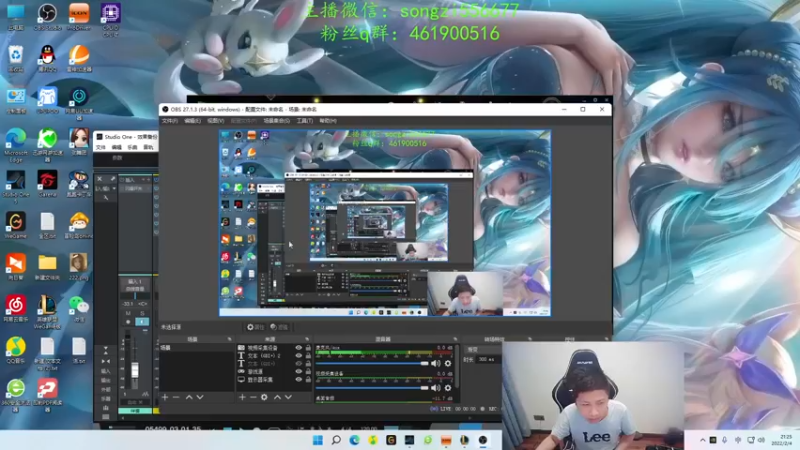Open 视频采集设备 mixer settings gear
Screen dimensions: 800x450
pyautogui.click(x=448, y=388)
